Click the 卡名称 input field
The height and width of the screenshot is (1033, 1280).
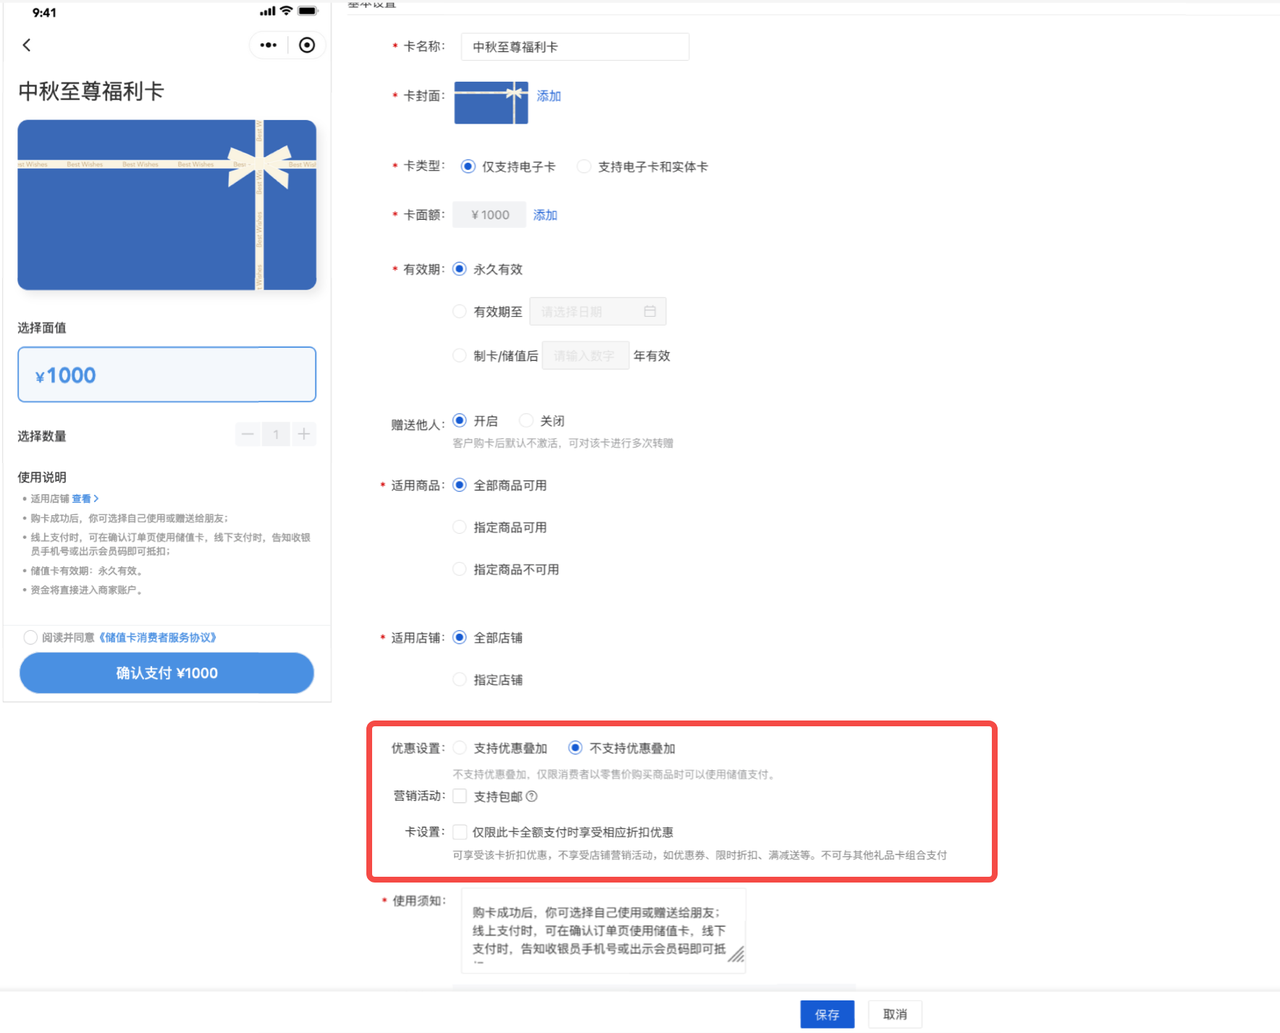click(575, 47)
